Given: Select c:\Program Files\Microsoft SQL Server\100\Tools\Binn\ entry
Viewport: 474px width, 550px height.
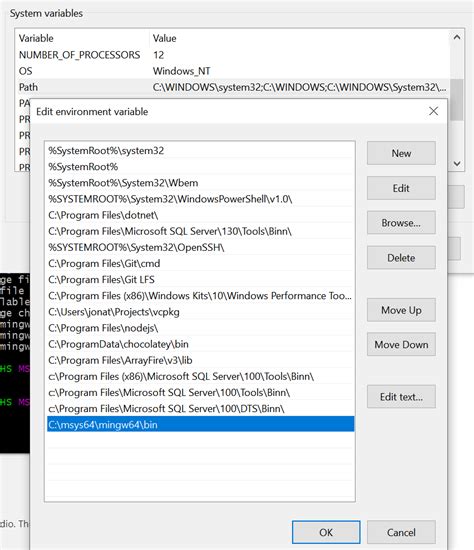Looking at the screenshot, I should point(200,393).
